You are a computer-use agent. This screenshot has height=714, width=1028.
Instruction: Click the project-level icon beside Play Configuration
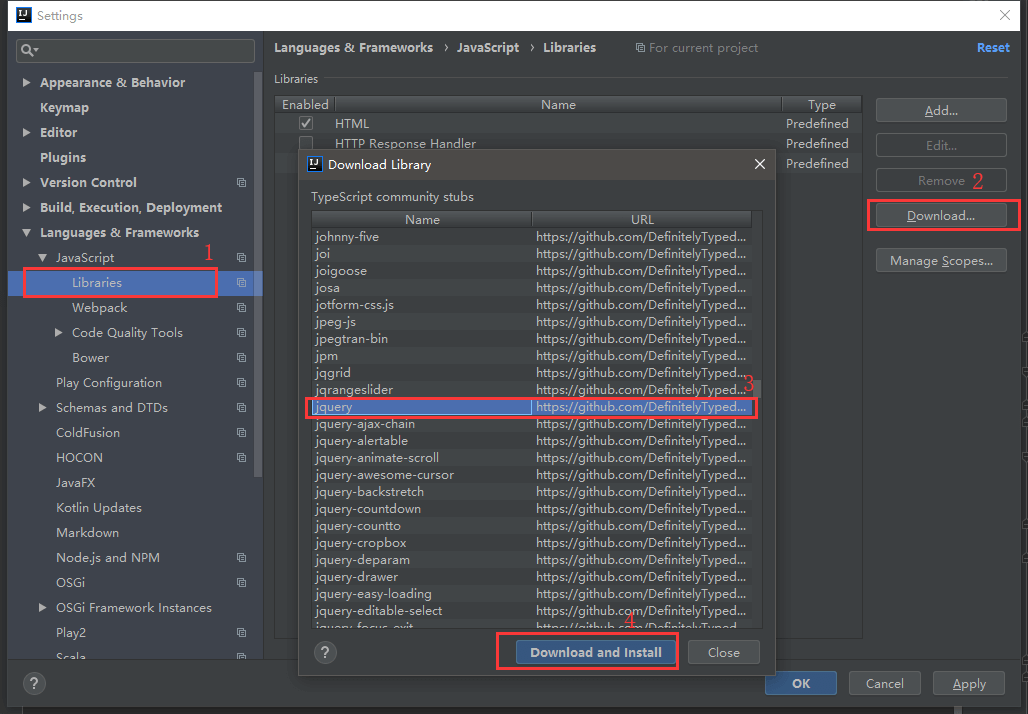(241, 383)
